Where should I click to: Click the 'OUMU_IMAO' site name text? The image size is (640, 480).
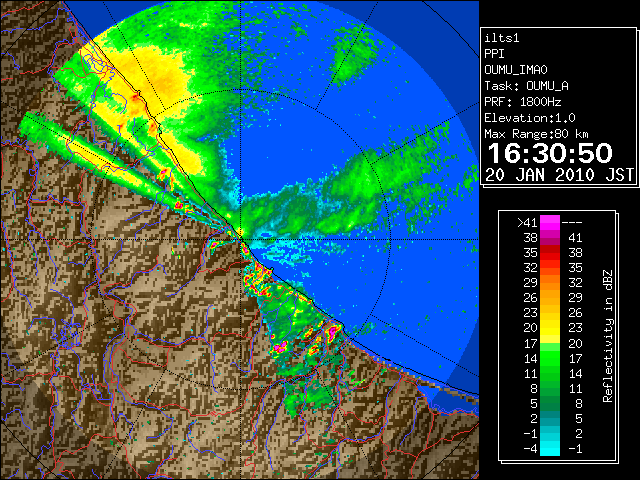[x=516, y=70]
